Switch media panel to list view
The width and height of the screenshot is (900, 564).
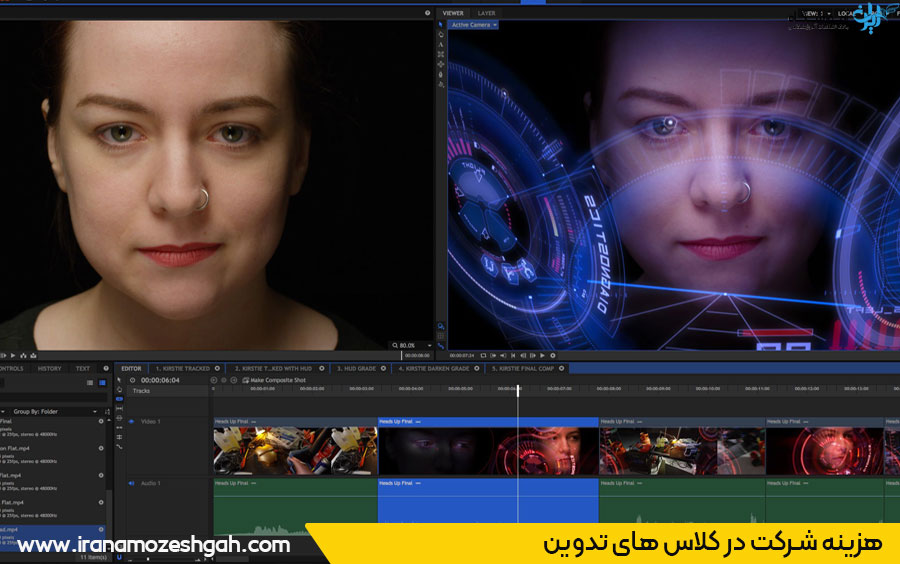(90, 383)
